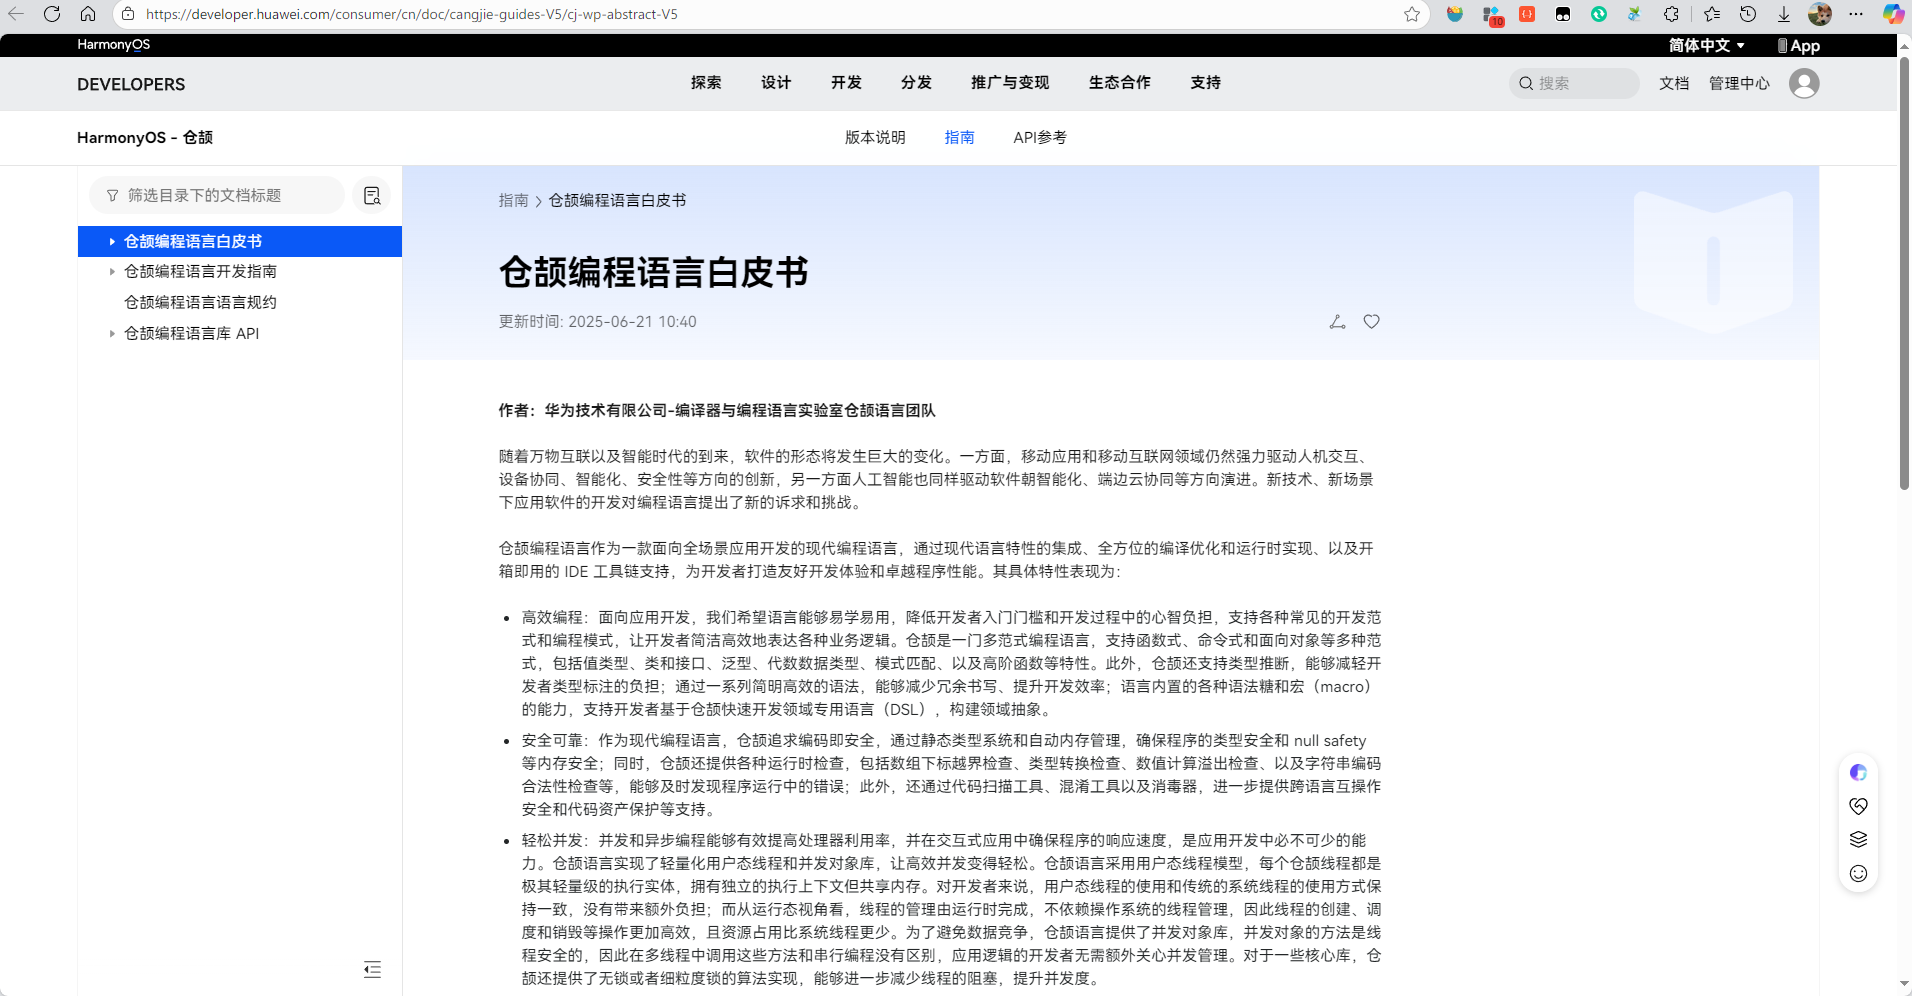Click the document search icon beside filter box
Viewport: 1912px width, 996px height.
point(372,196)
